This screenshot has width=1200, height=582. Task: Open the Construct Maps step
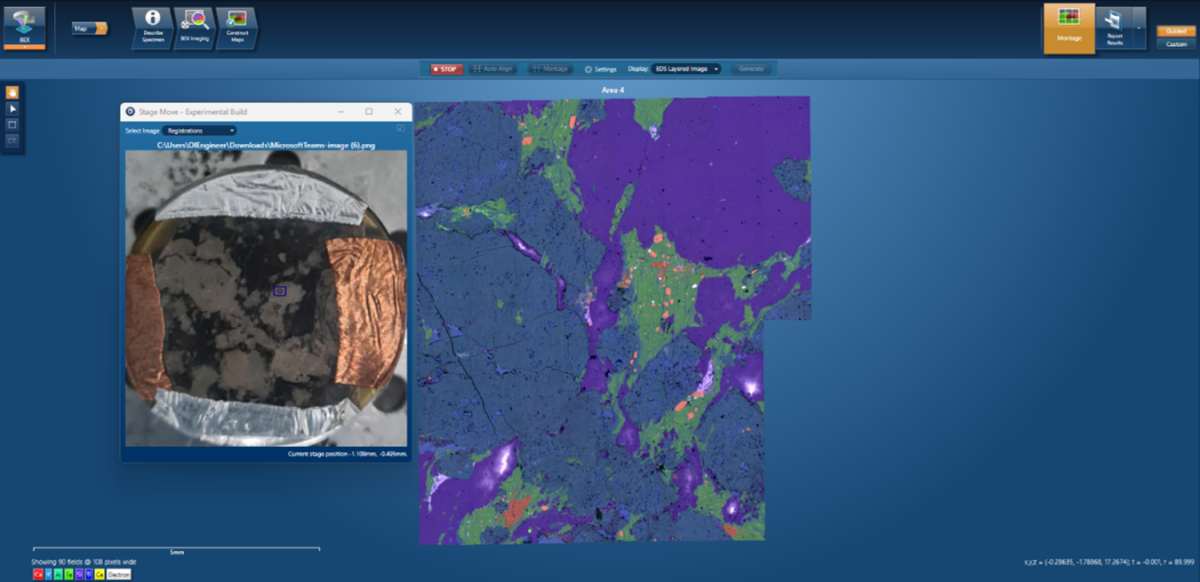tap(236, 28)
